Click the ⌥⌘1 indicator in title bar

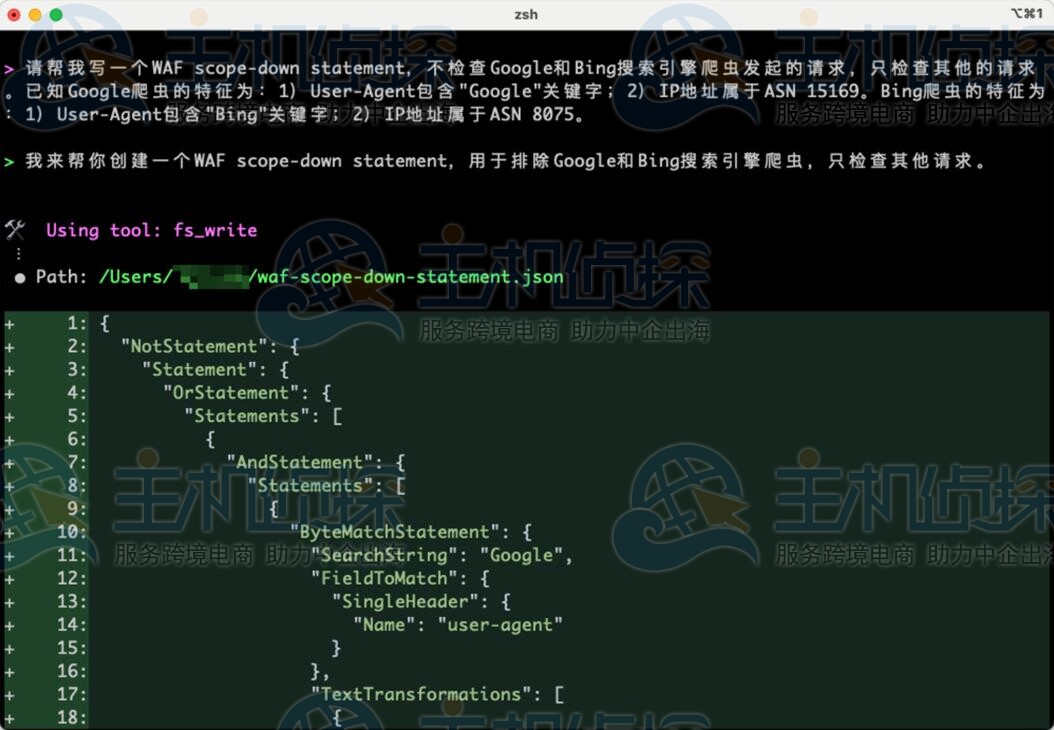1026,14
